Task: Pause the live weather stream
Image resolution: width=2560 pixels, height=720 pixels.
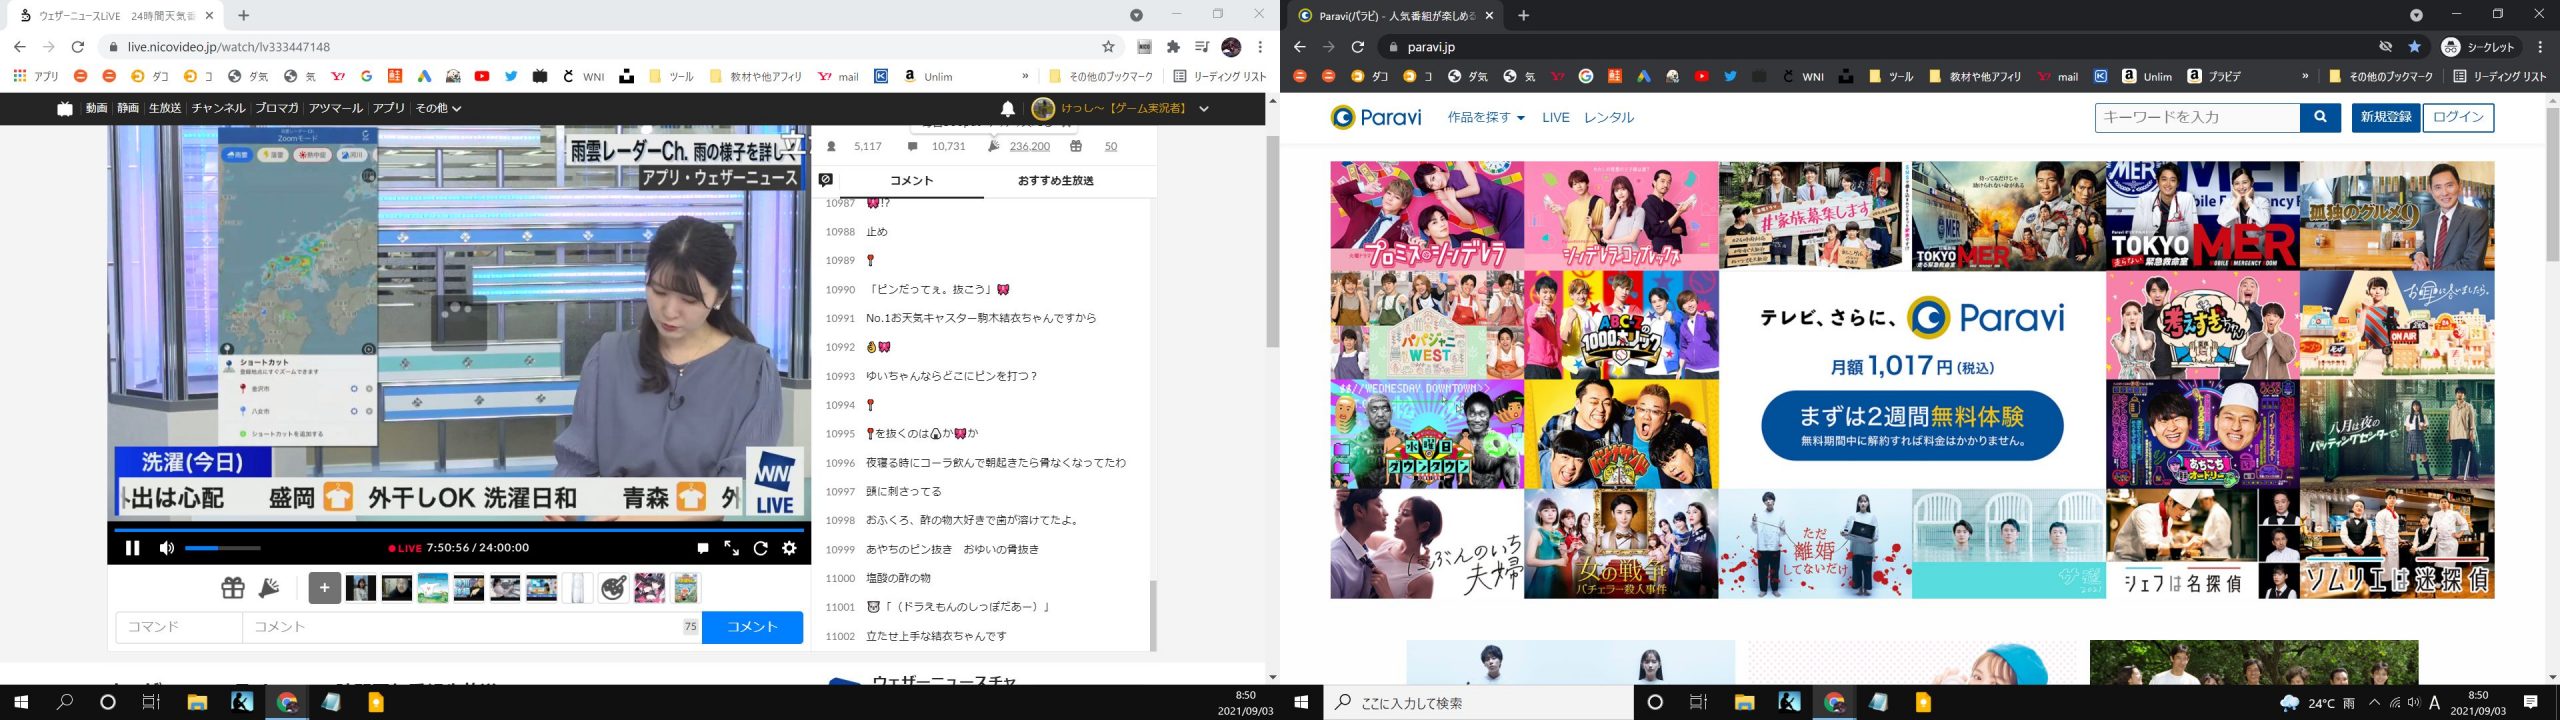Action: point(132,548)
